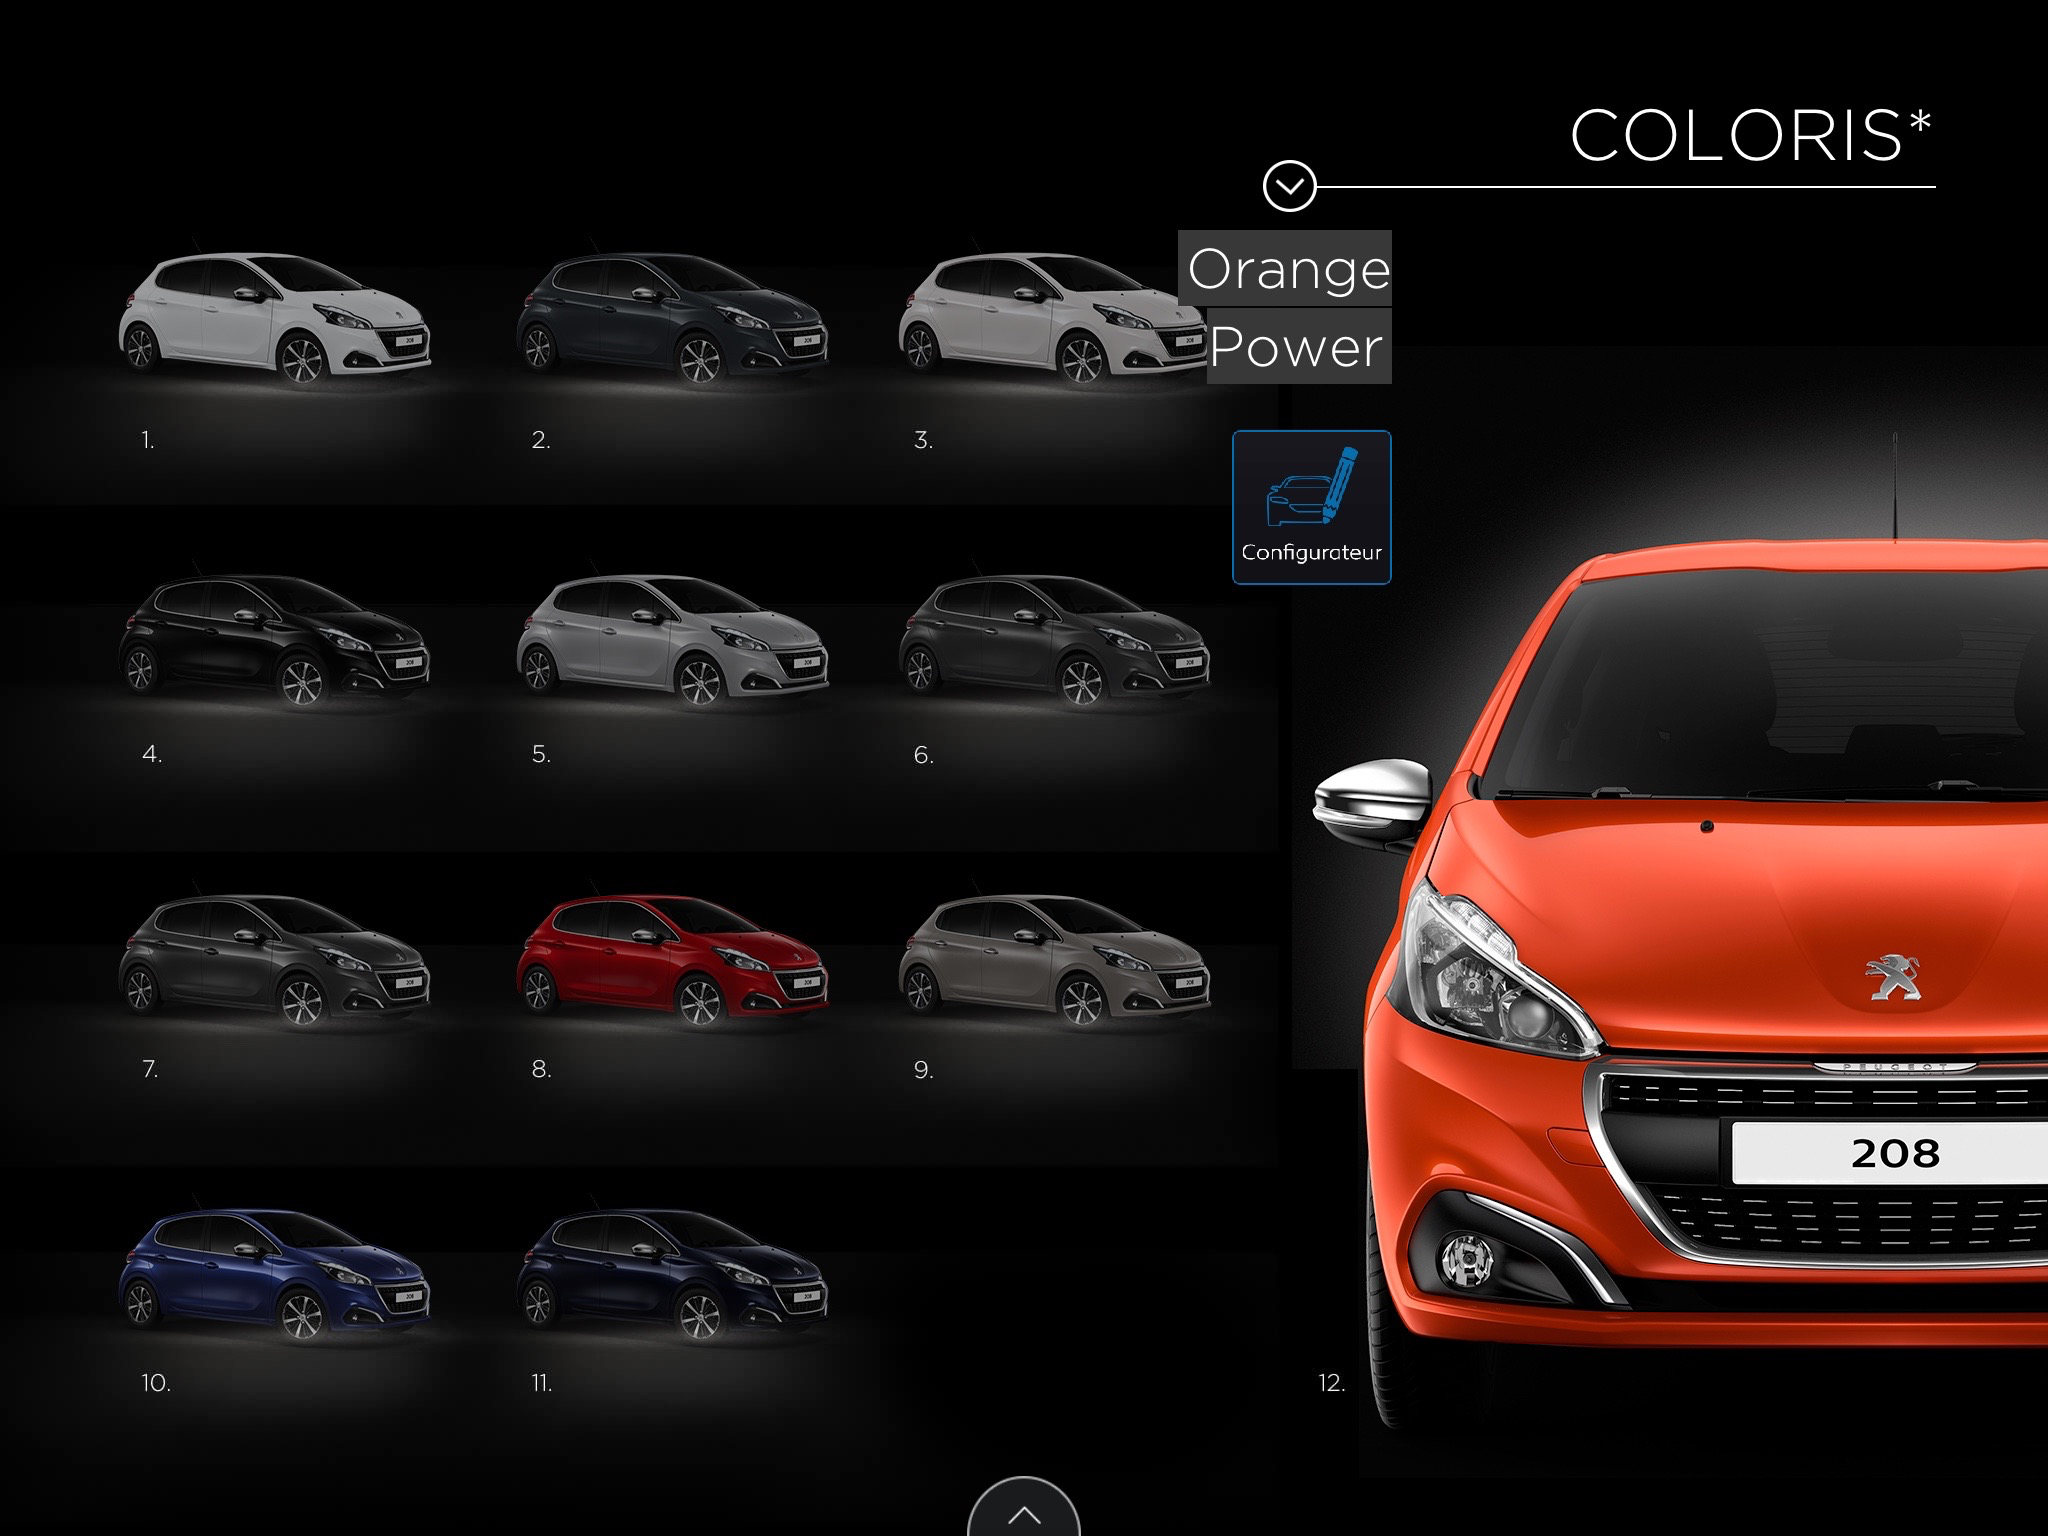Select blue car color number 10
This screenshot has width=2048, height=1536.
pos(275,1272)
